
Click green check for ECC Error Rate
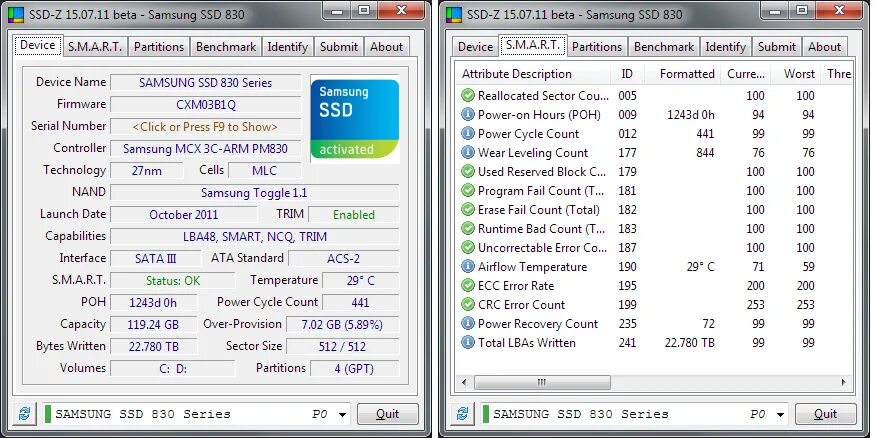pyautogui.click(x=468, y=285)
